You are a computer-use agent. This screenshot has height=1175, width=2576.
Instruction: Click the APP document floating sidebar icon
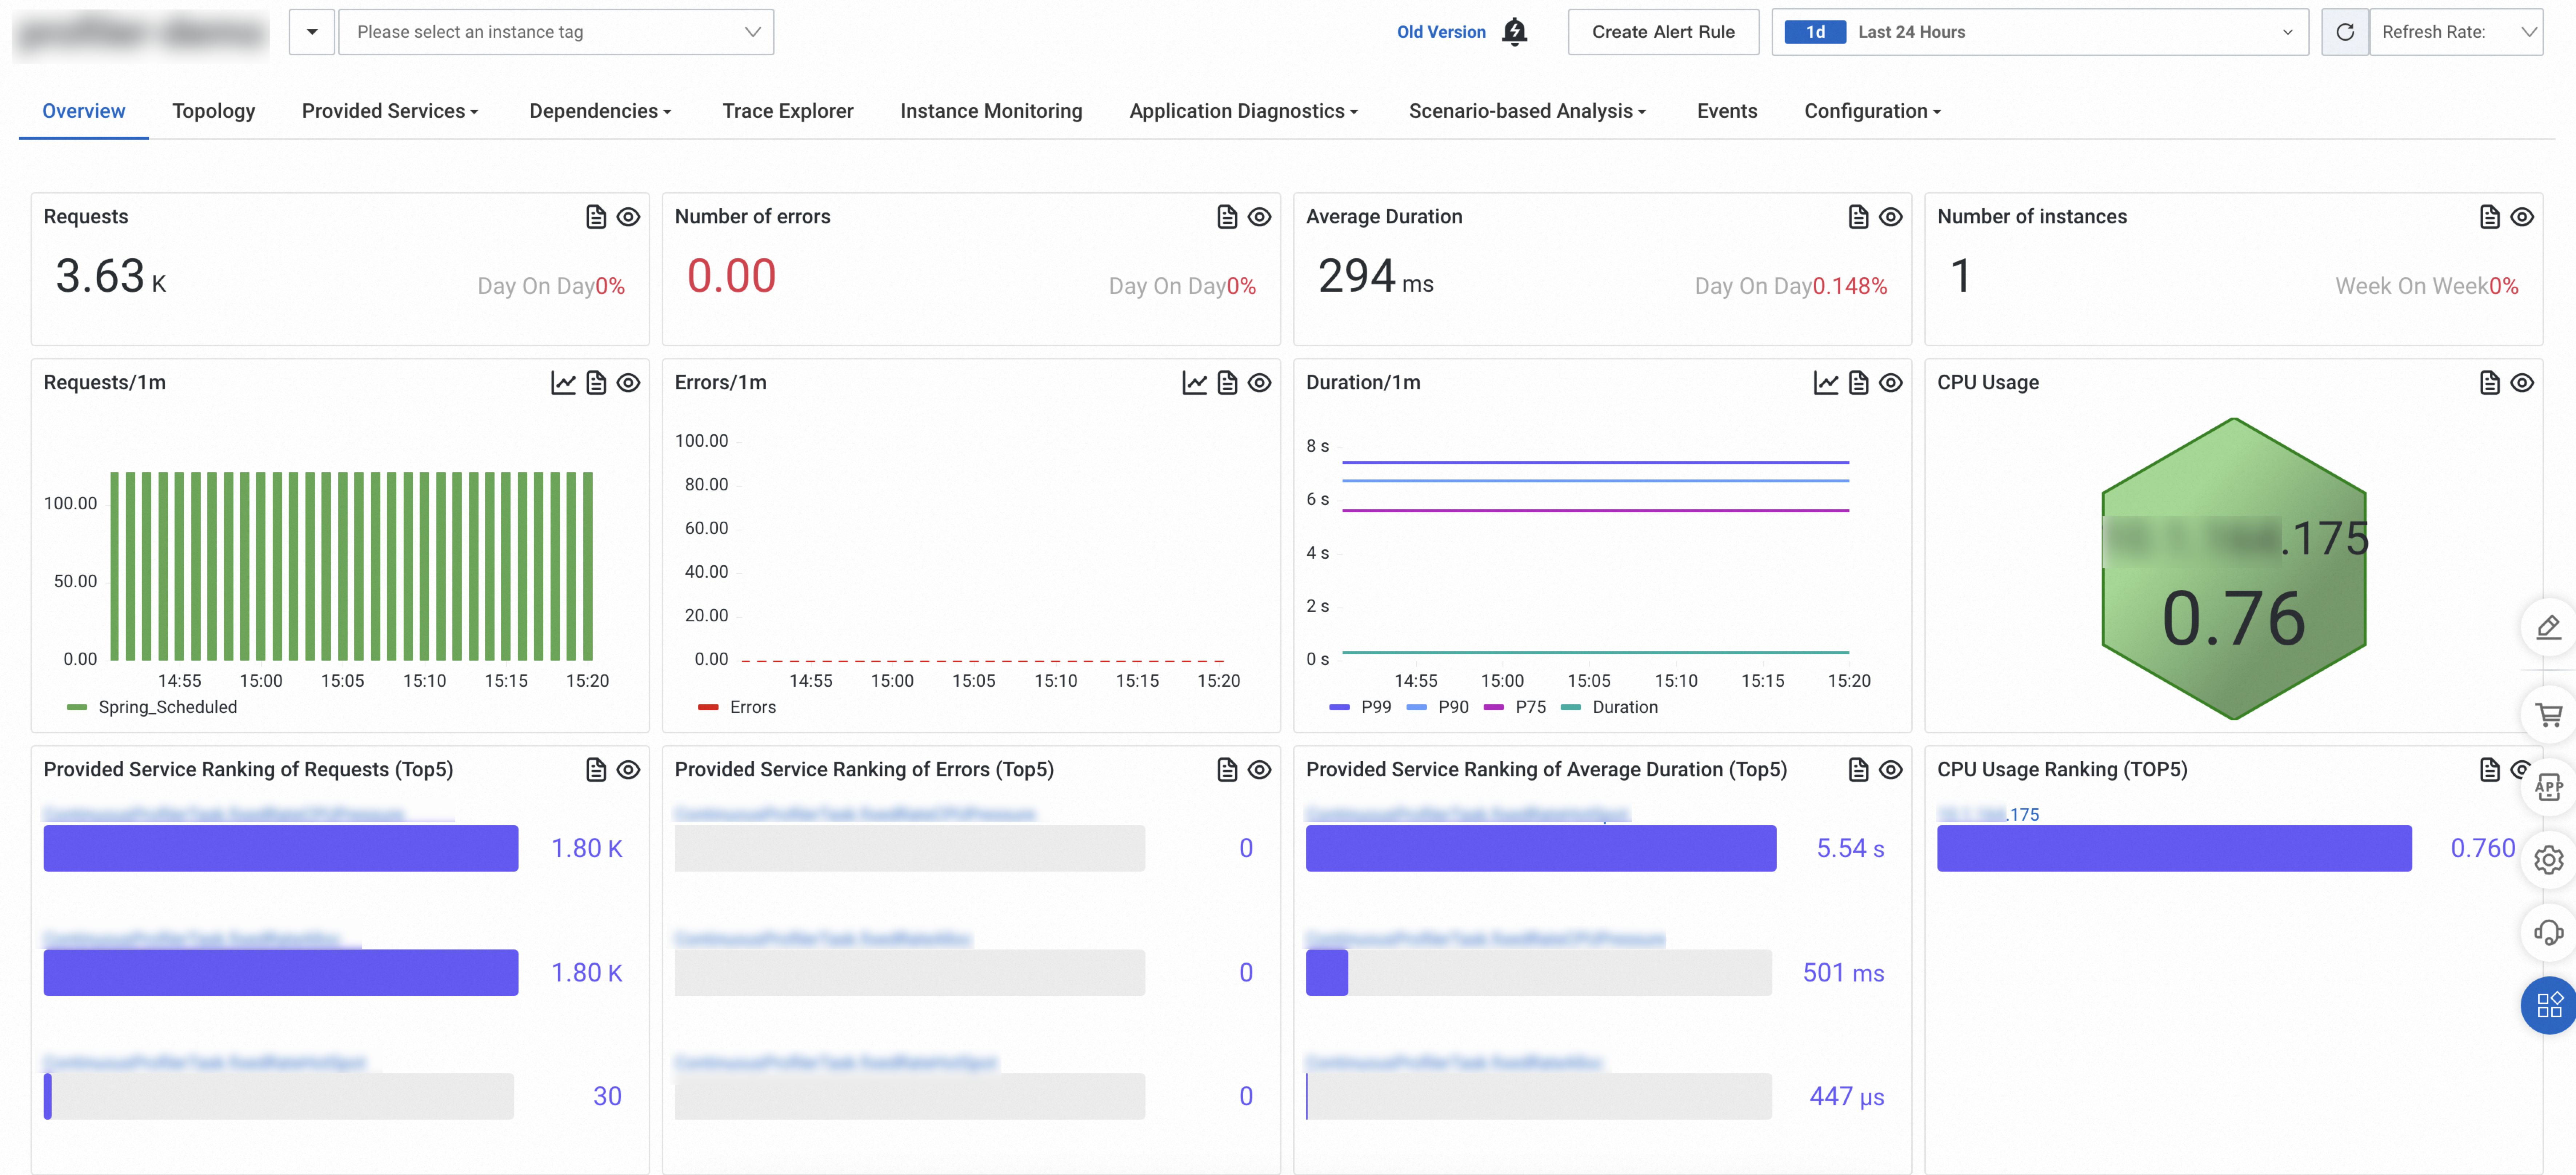(2548, 787)
